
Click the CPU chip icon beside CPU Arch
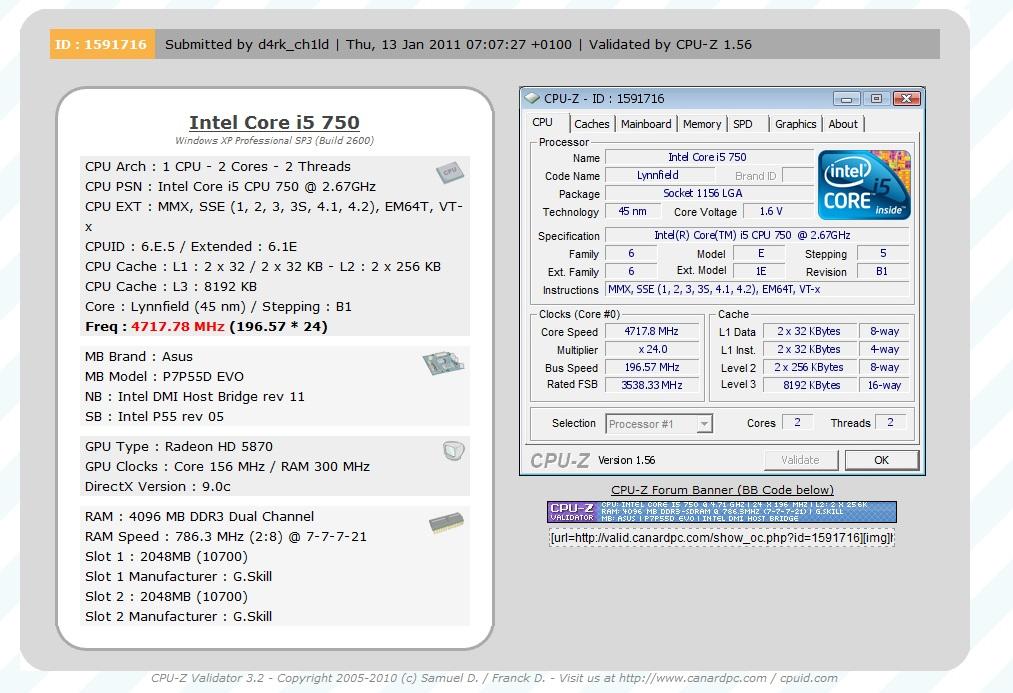(450, 172)
